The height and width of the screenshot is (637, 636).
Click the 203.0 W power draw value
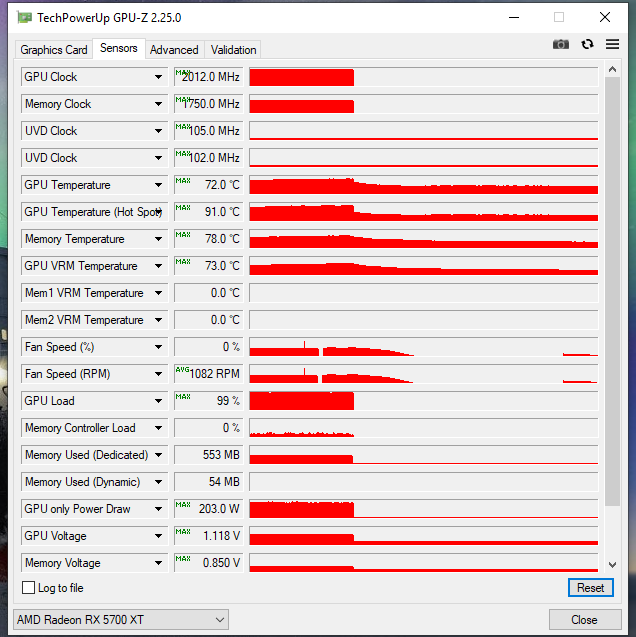208,509
